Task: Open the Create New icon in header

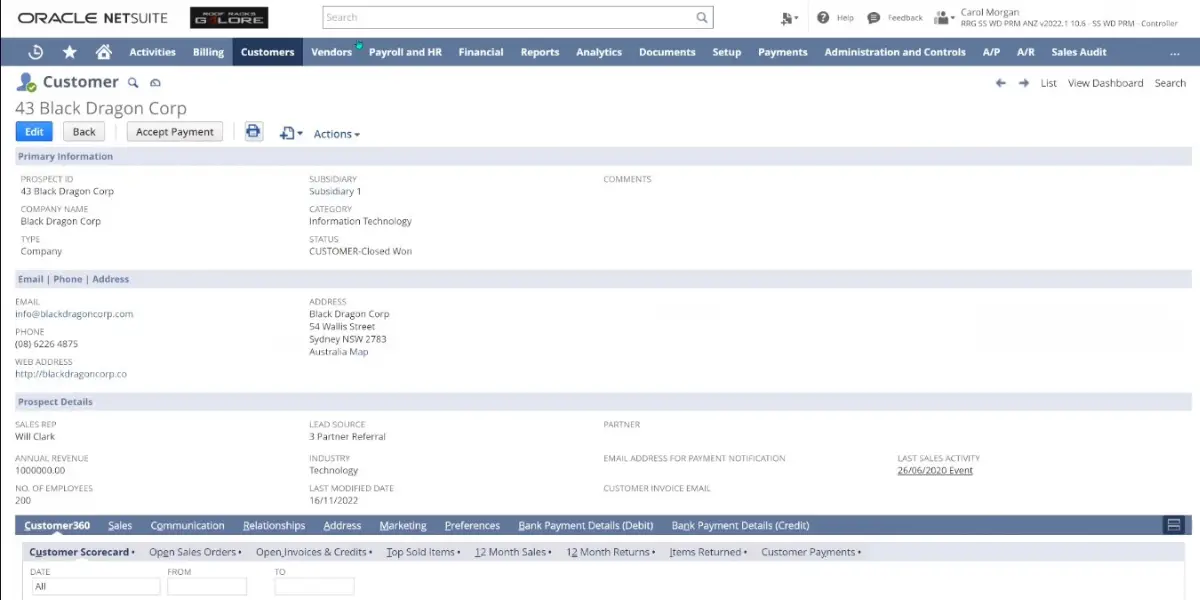Action: point(789,18)
